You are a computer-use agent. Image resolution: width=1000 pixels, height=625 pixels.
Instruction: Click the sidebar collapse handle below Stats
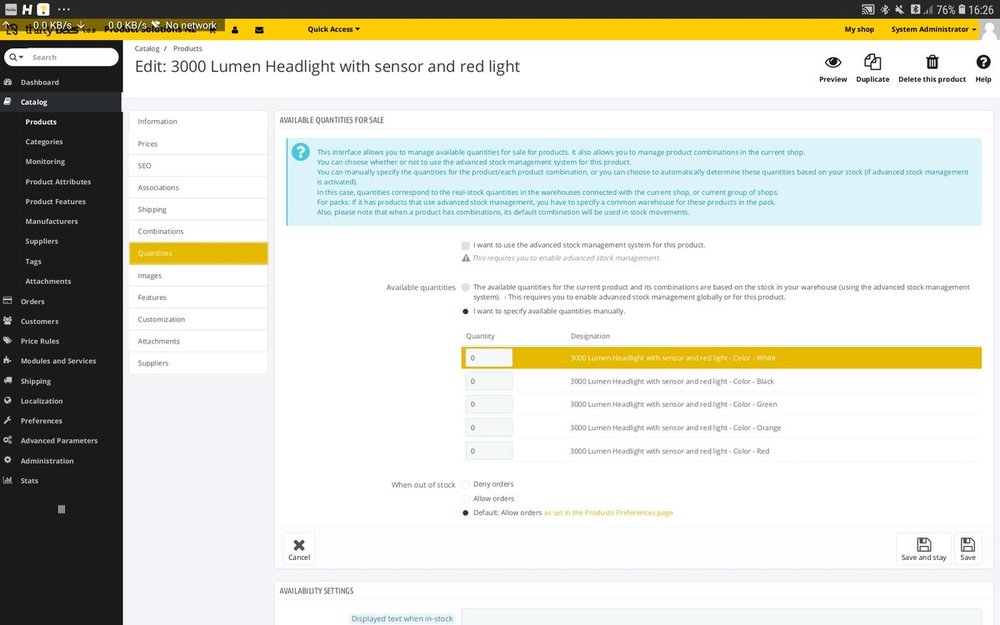61,509
